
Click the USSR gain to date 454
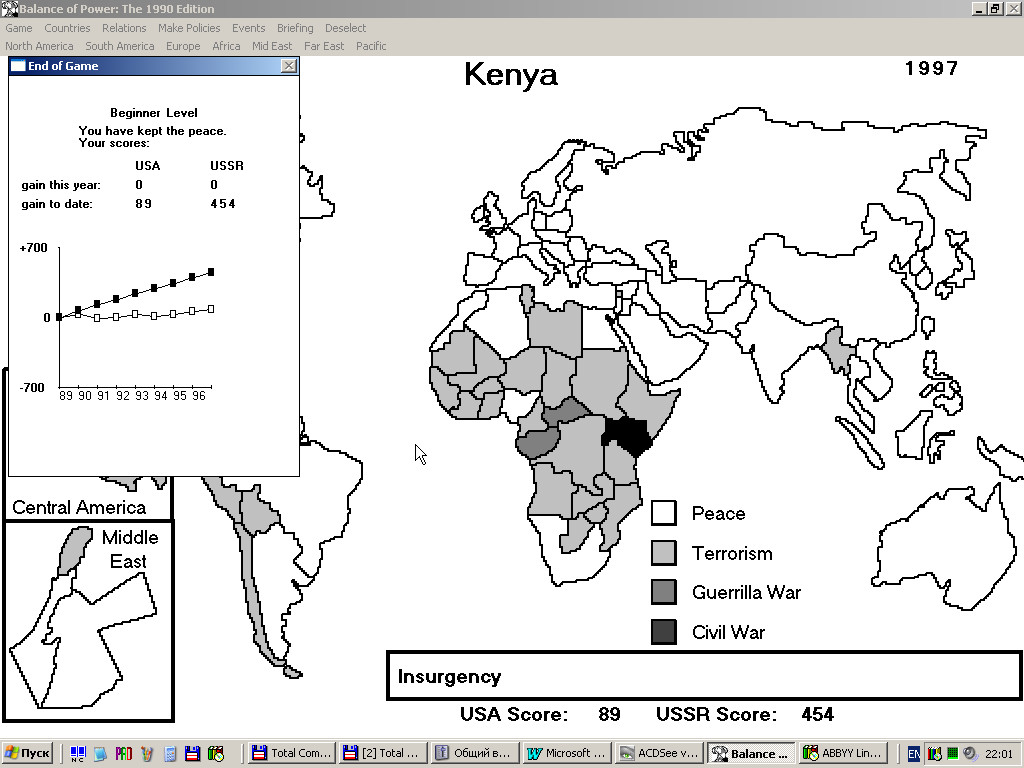pos(223,204)
